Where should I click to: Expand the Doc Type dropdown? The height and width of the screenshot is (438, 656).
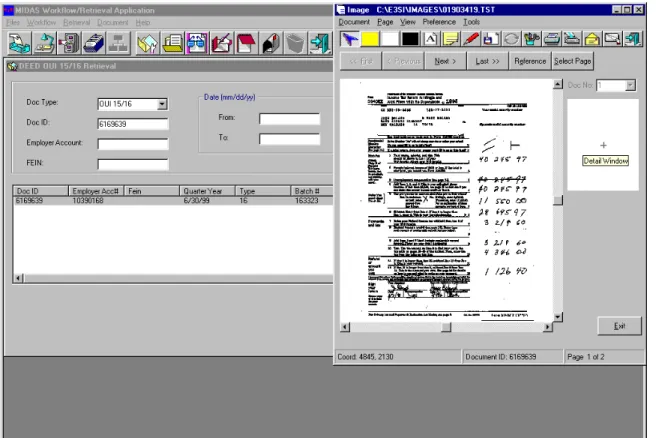162,104
